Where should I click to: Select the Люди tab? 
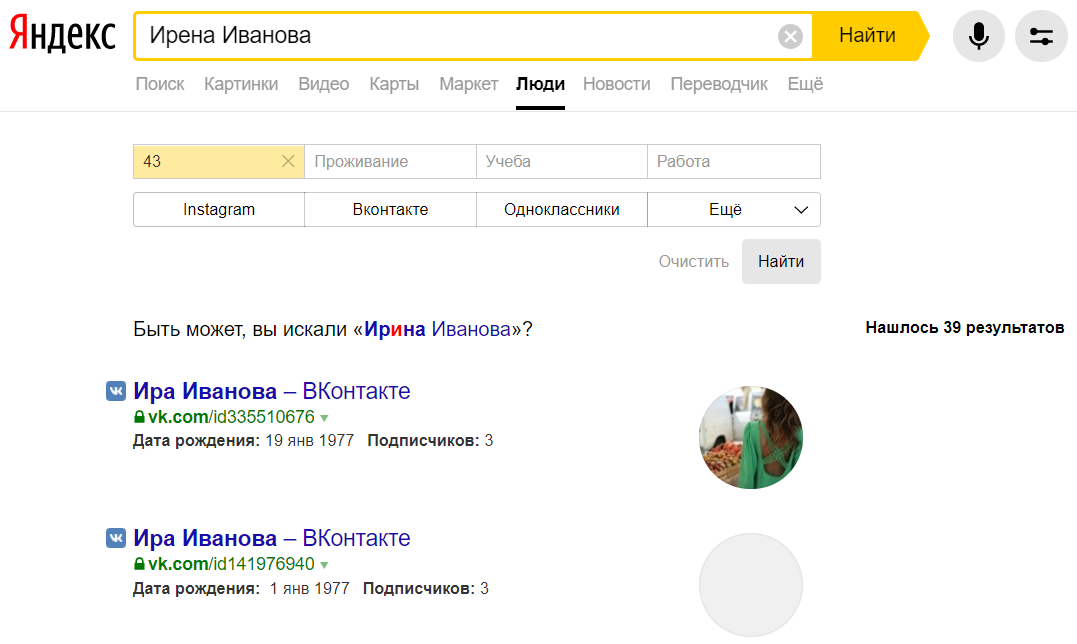541,84
